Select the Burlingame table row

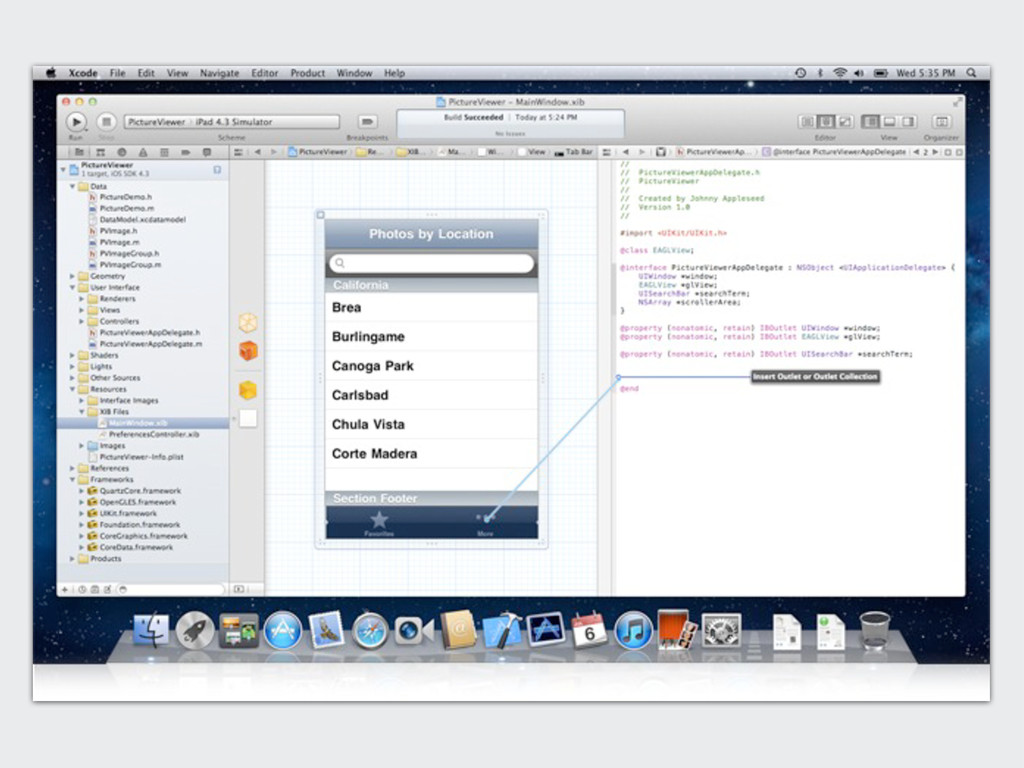431,337
